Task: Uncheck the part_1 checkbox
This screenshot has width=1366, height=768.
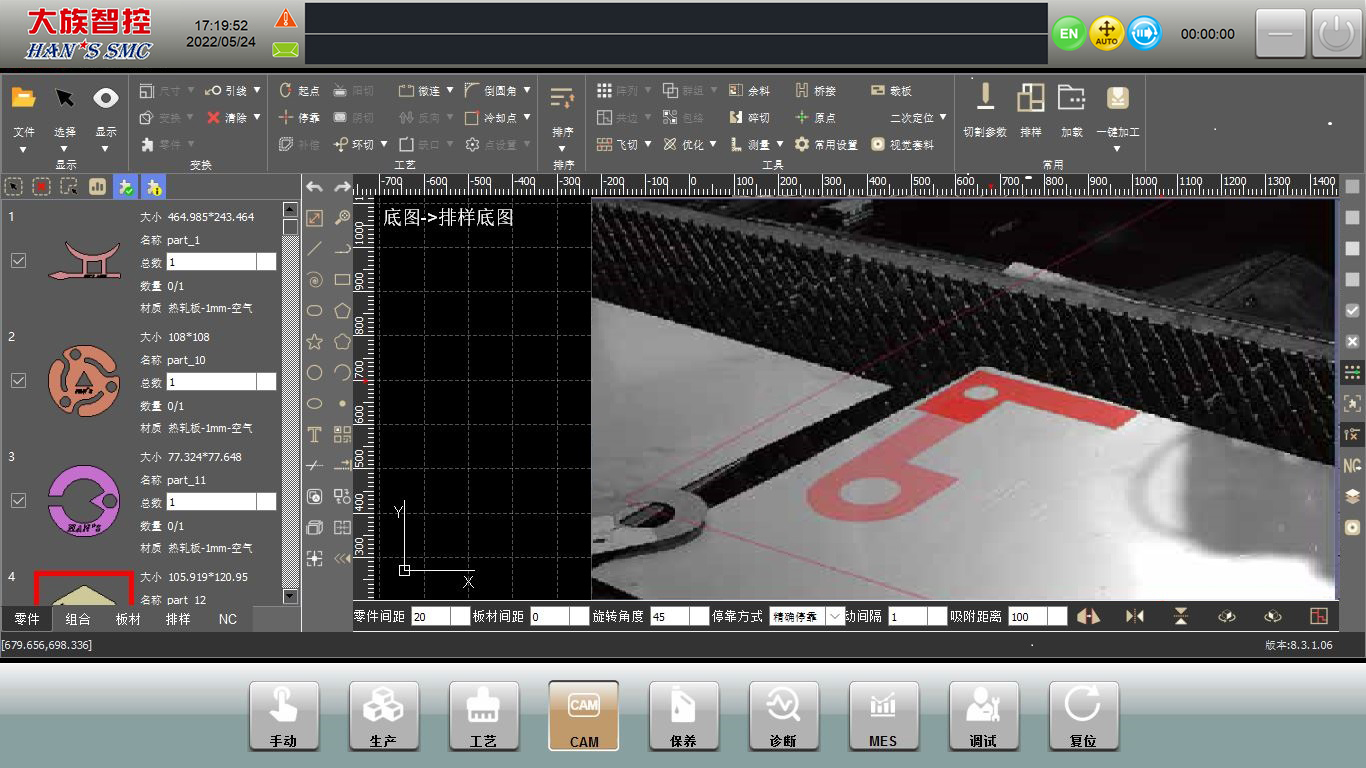Action: click(x=18, y=260)
